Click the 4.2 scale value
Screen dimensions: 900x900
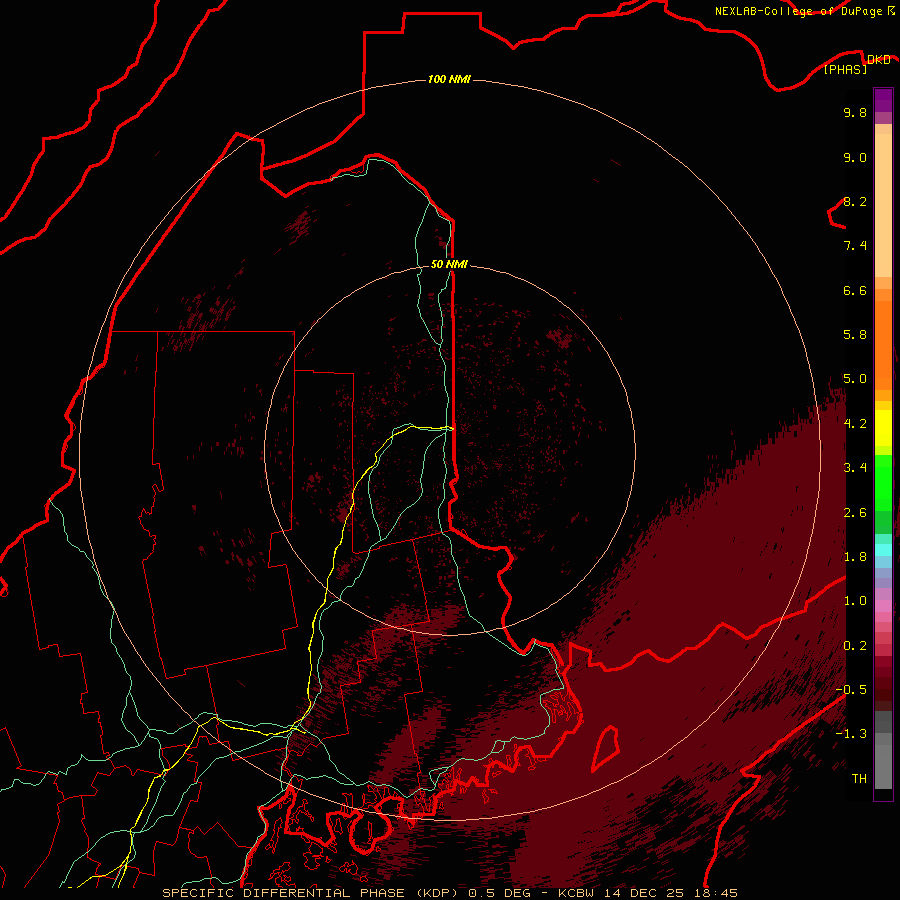click(855, 424)
